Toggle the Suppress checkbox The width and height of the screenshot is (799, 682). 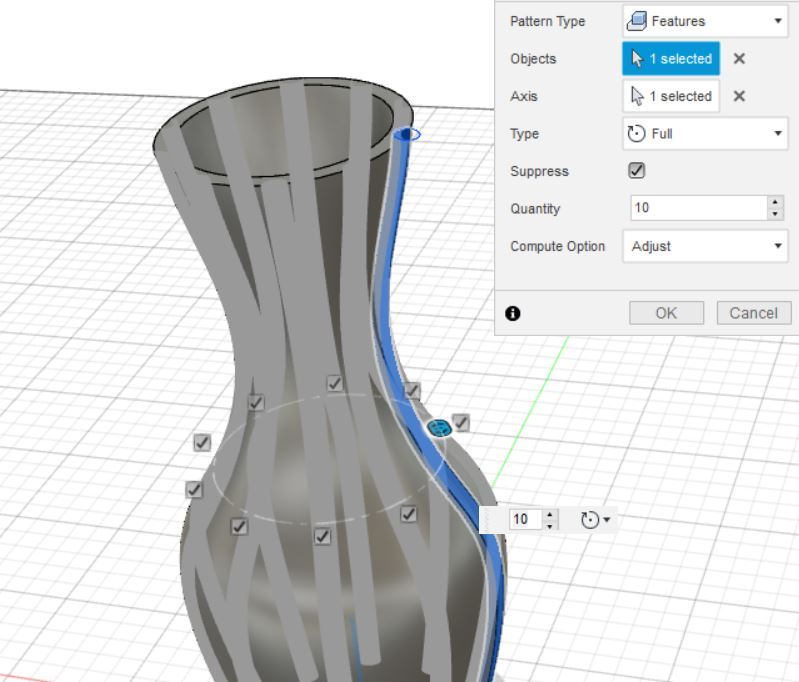pos(636,170)
